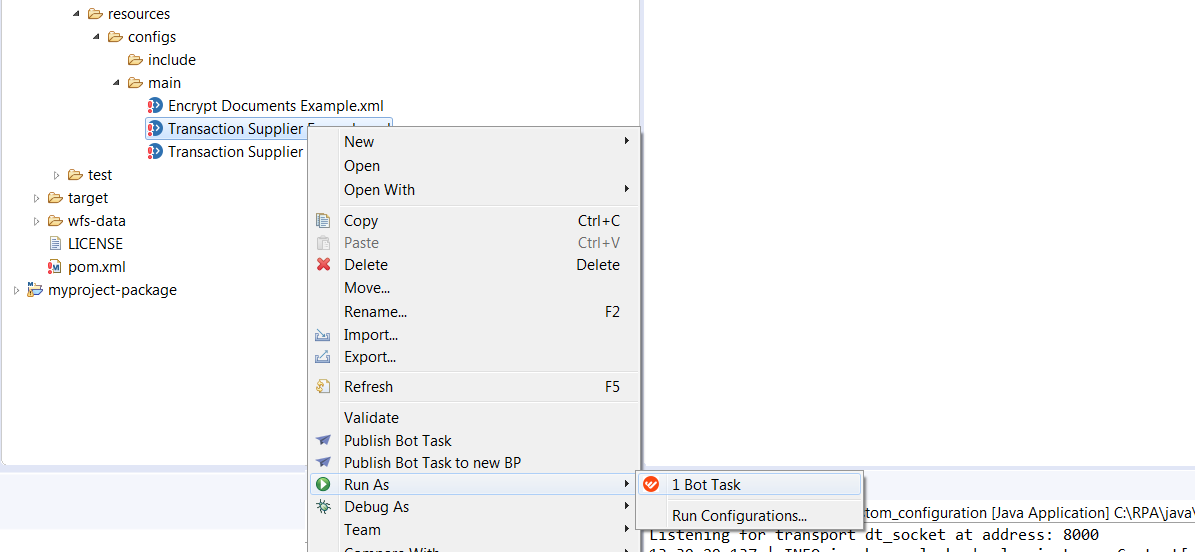Click the pom.xml Maven file icon
This screenshot has width=1195, height=552.
(x=55, y=267)
